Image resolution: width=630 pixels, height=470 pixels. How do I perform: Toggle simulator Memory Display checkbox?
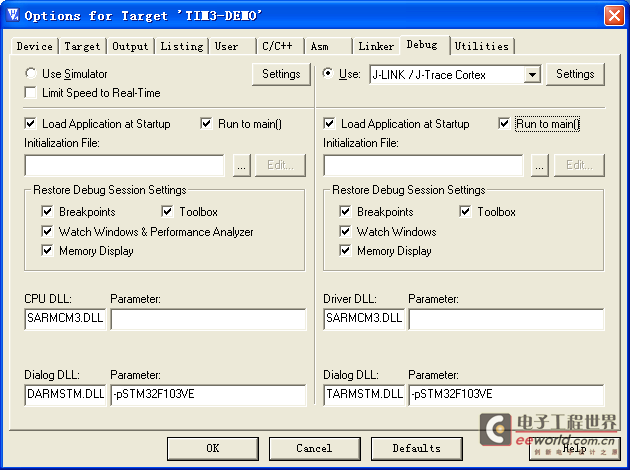[47, 250]
